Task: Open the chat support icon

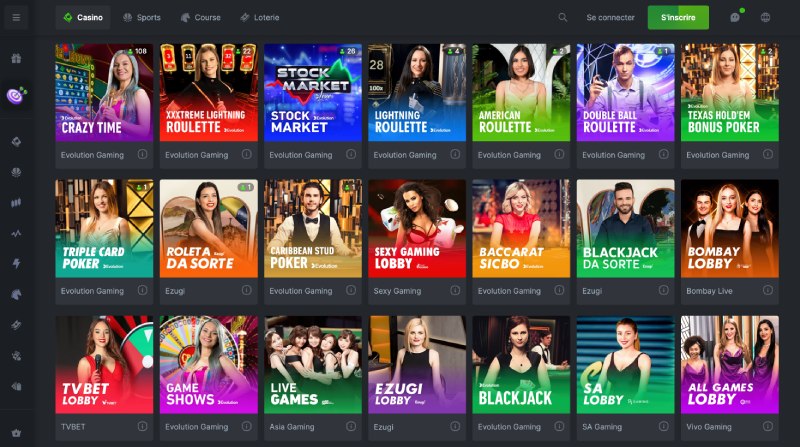Action: click(x=735, y=17)
